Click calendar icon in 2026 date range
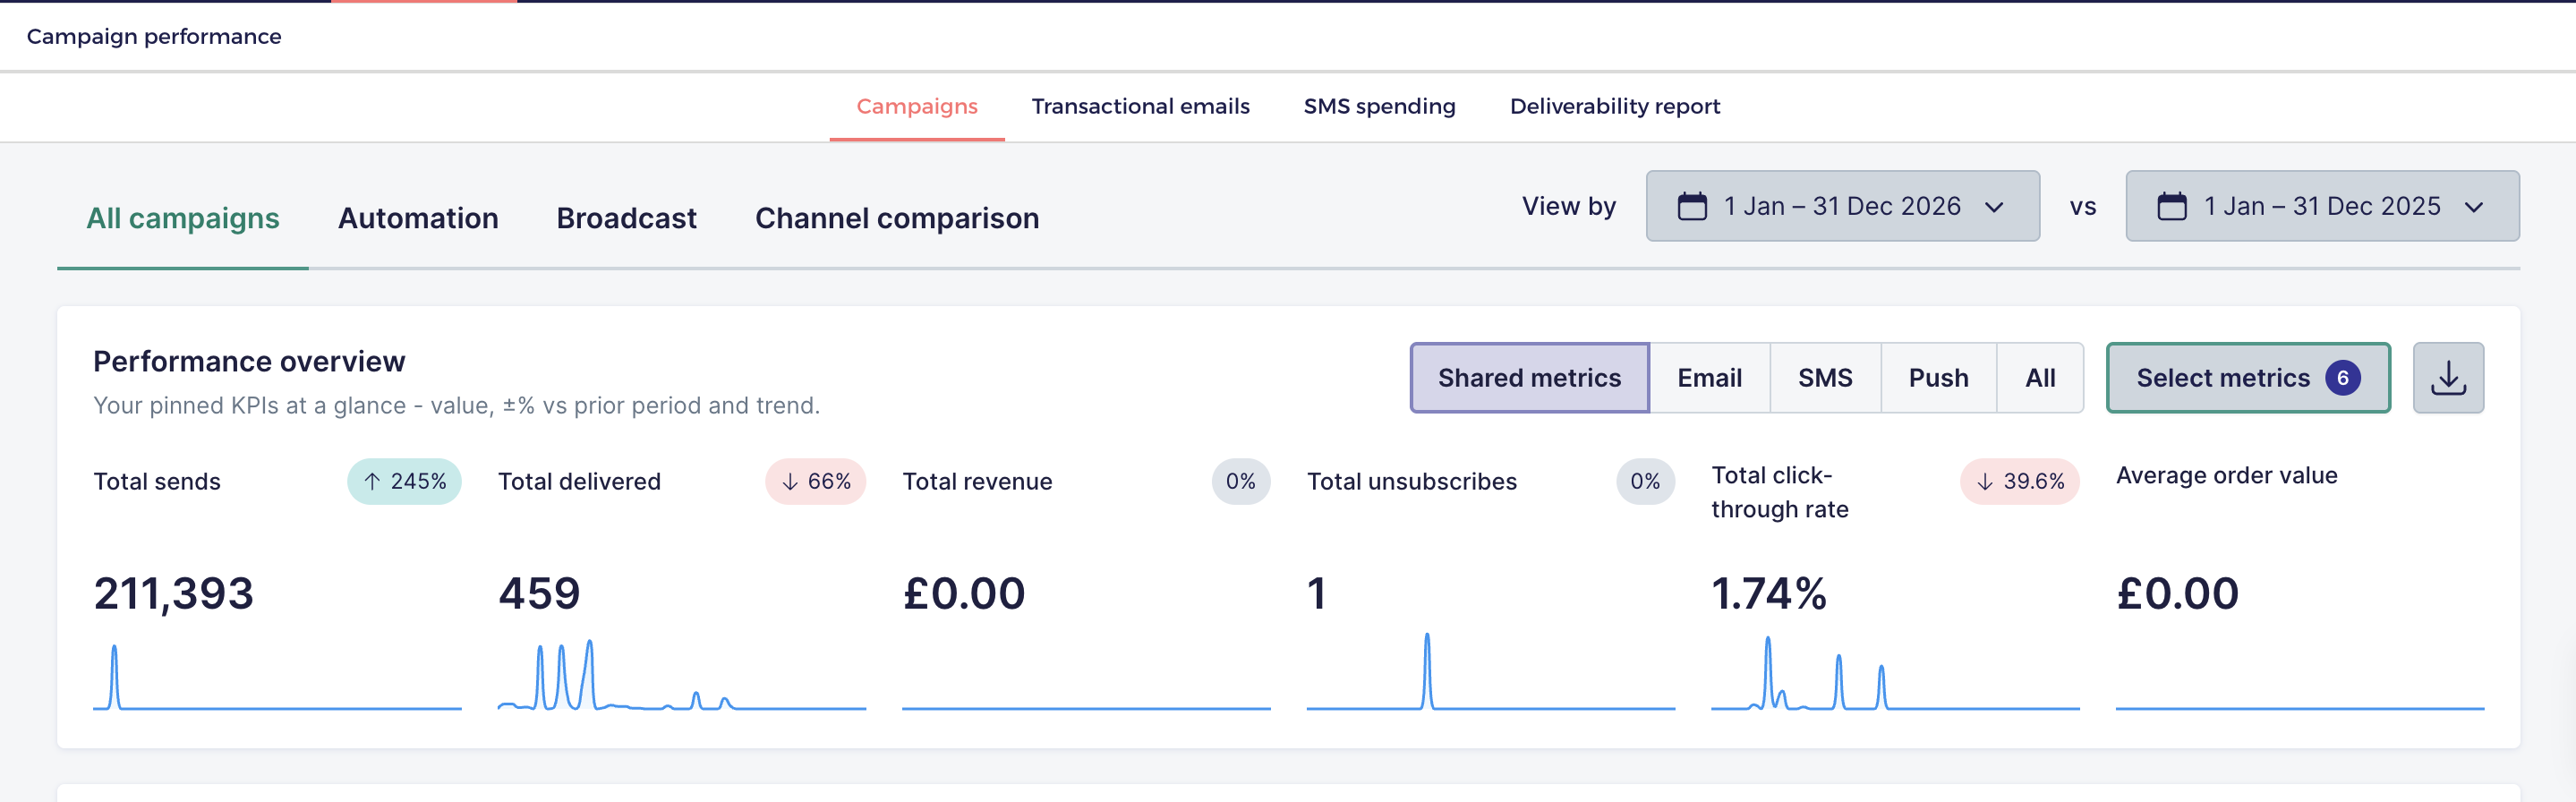 coord(1692,207)
